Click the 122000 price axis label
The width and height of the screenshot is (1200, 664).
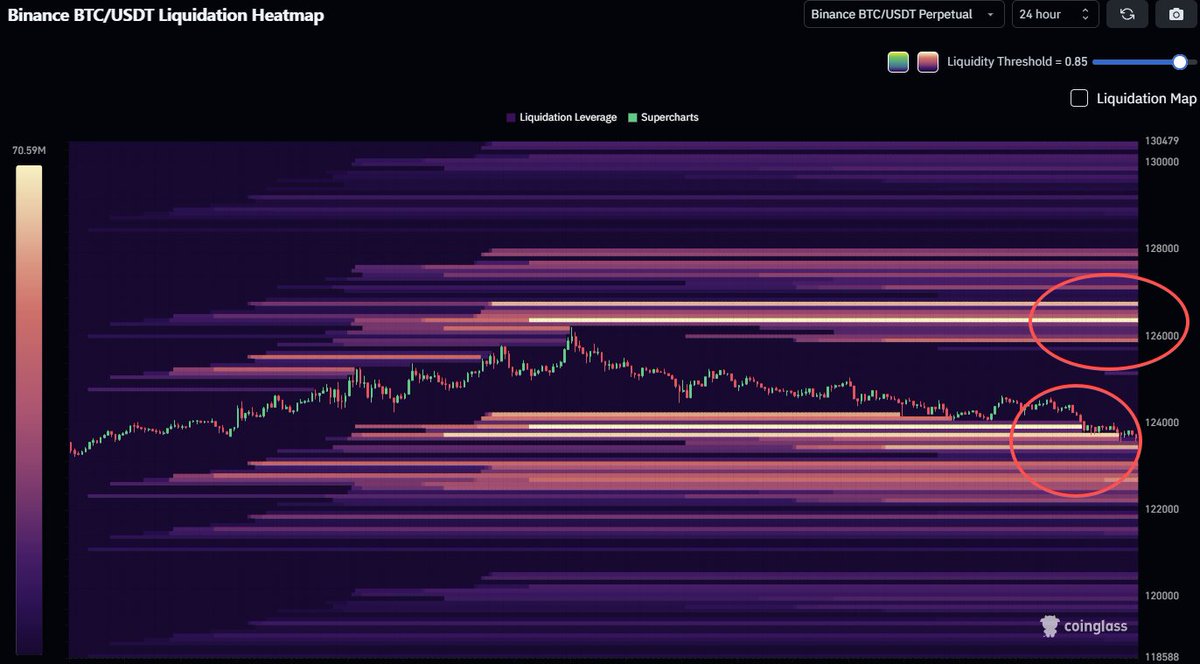point(1164,510)
